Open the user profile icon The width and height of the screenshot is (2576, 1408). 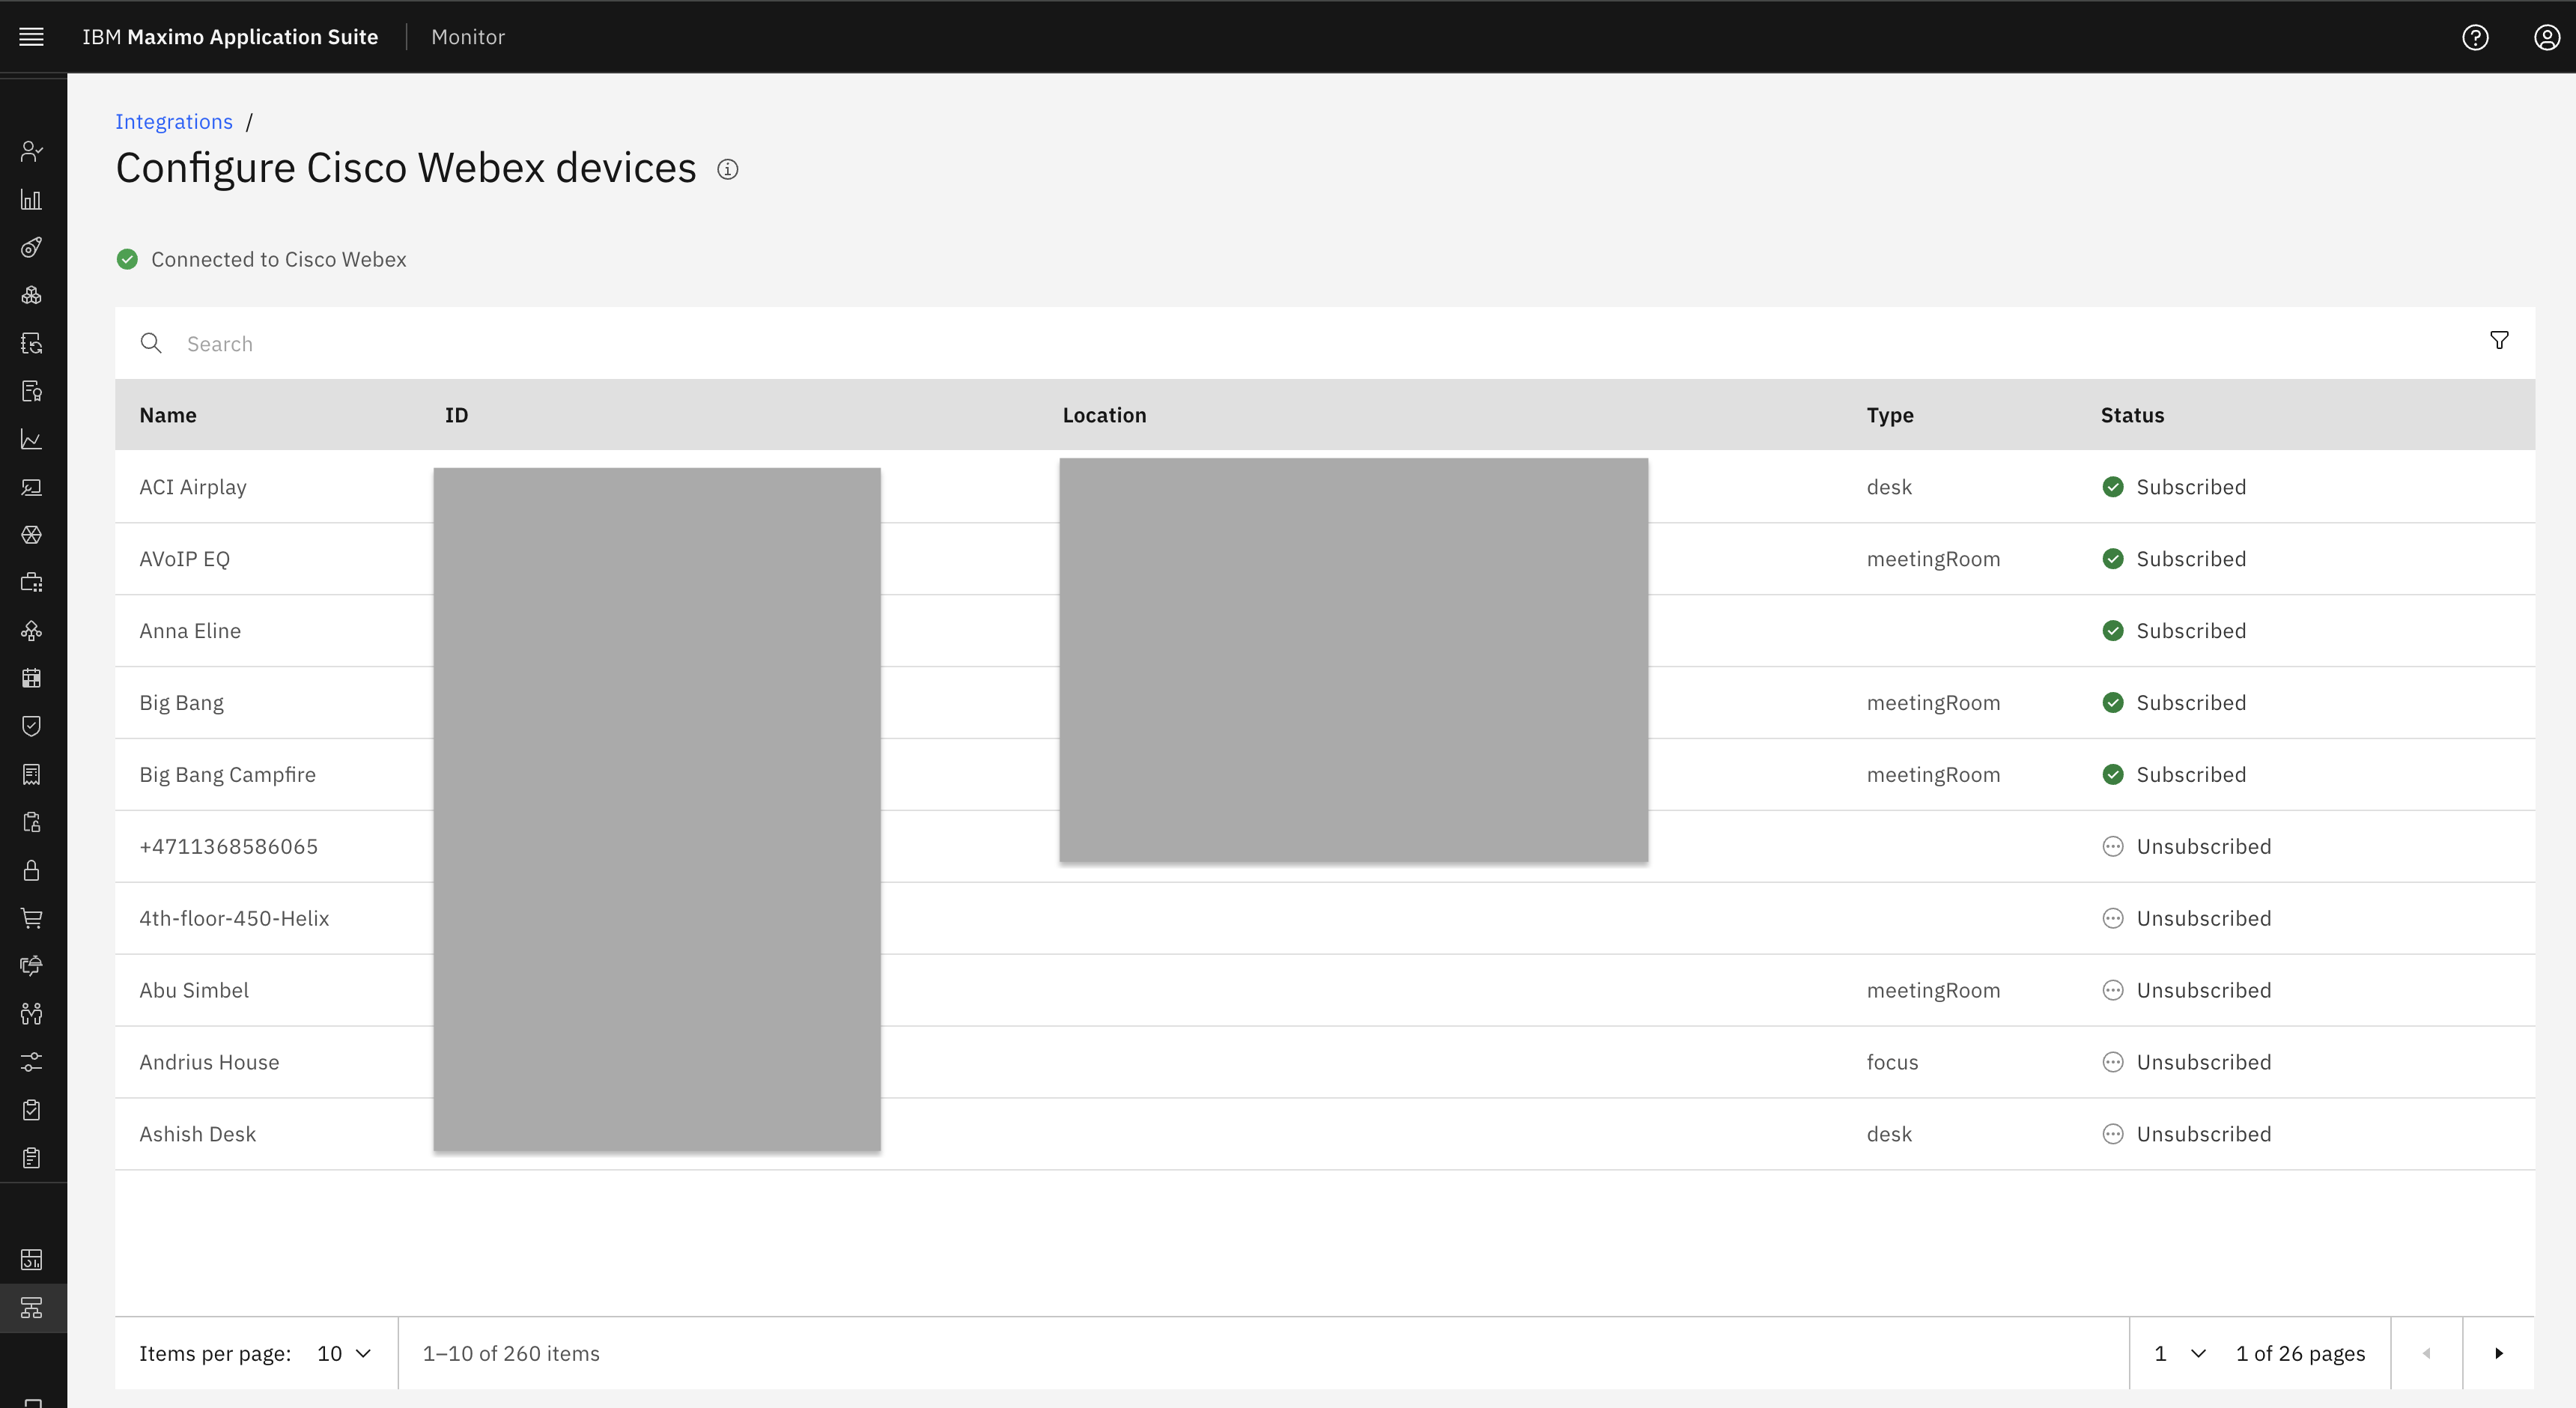tap(2547, 37)
